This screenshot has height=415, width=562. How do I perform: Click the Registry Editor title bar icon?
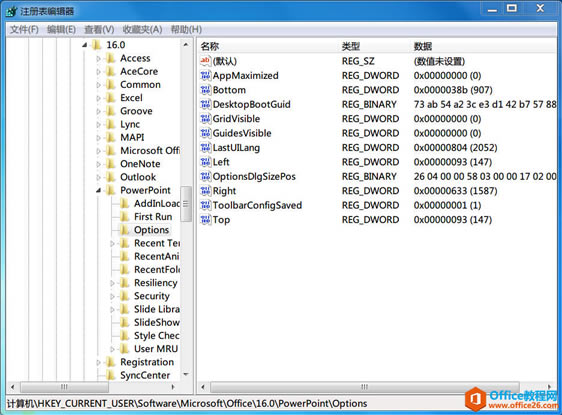coord(11,11)
